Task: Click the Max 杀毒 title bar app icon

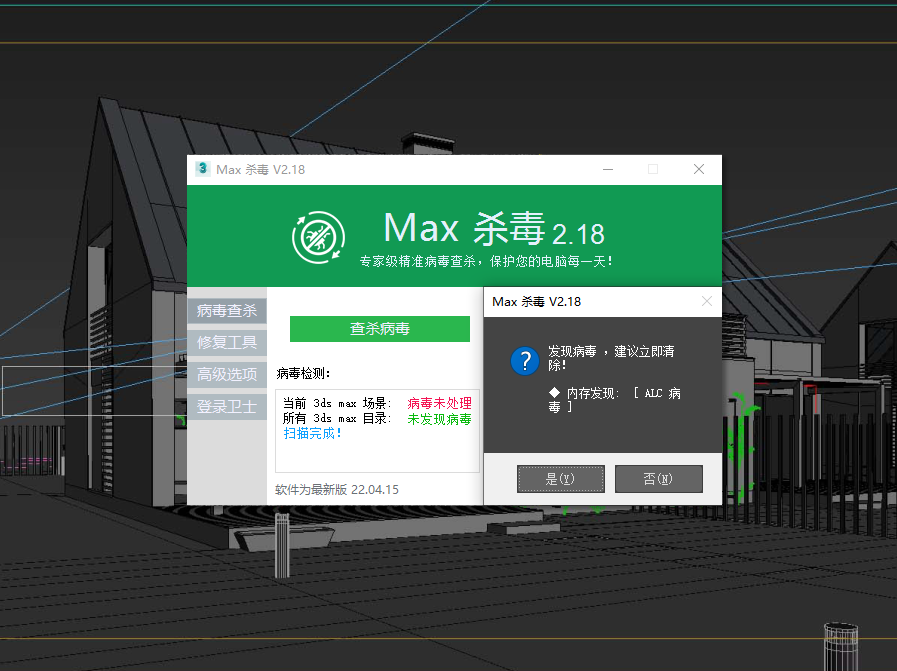Action: coord(203,169)
